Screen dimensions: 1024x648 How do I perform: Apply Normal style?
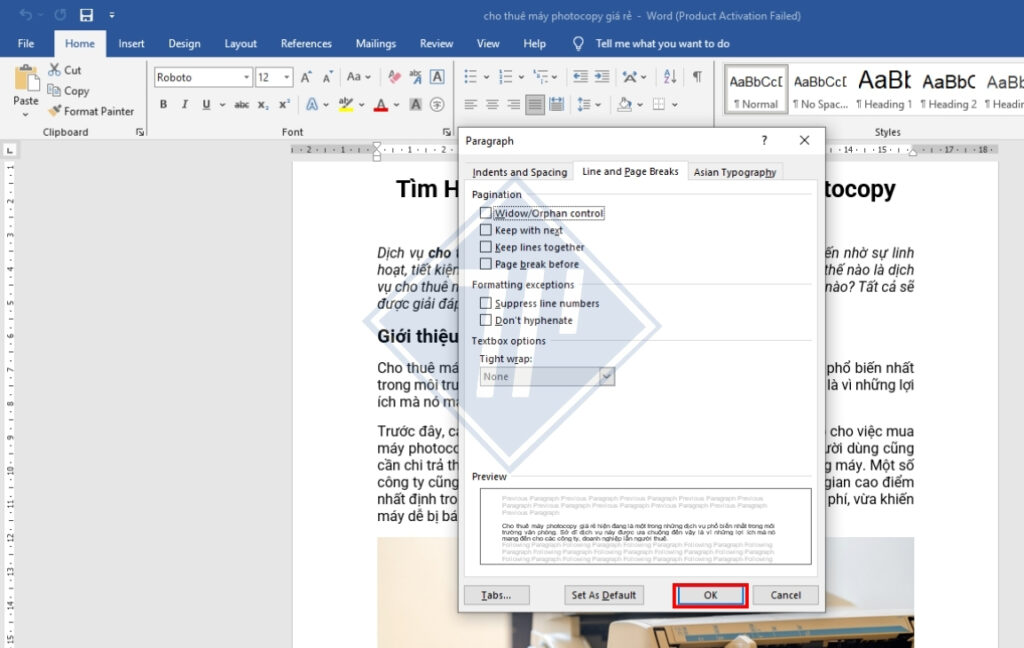click(x=756, y=90)
